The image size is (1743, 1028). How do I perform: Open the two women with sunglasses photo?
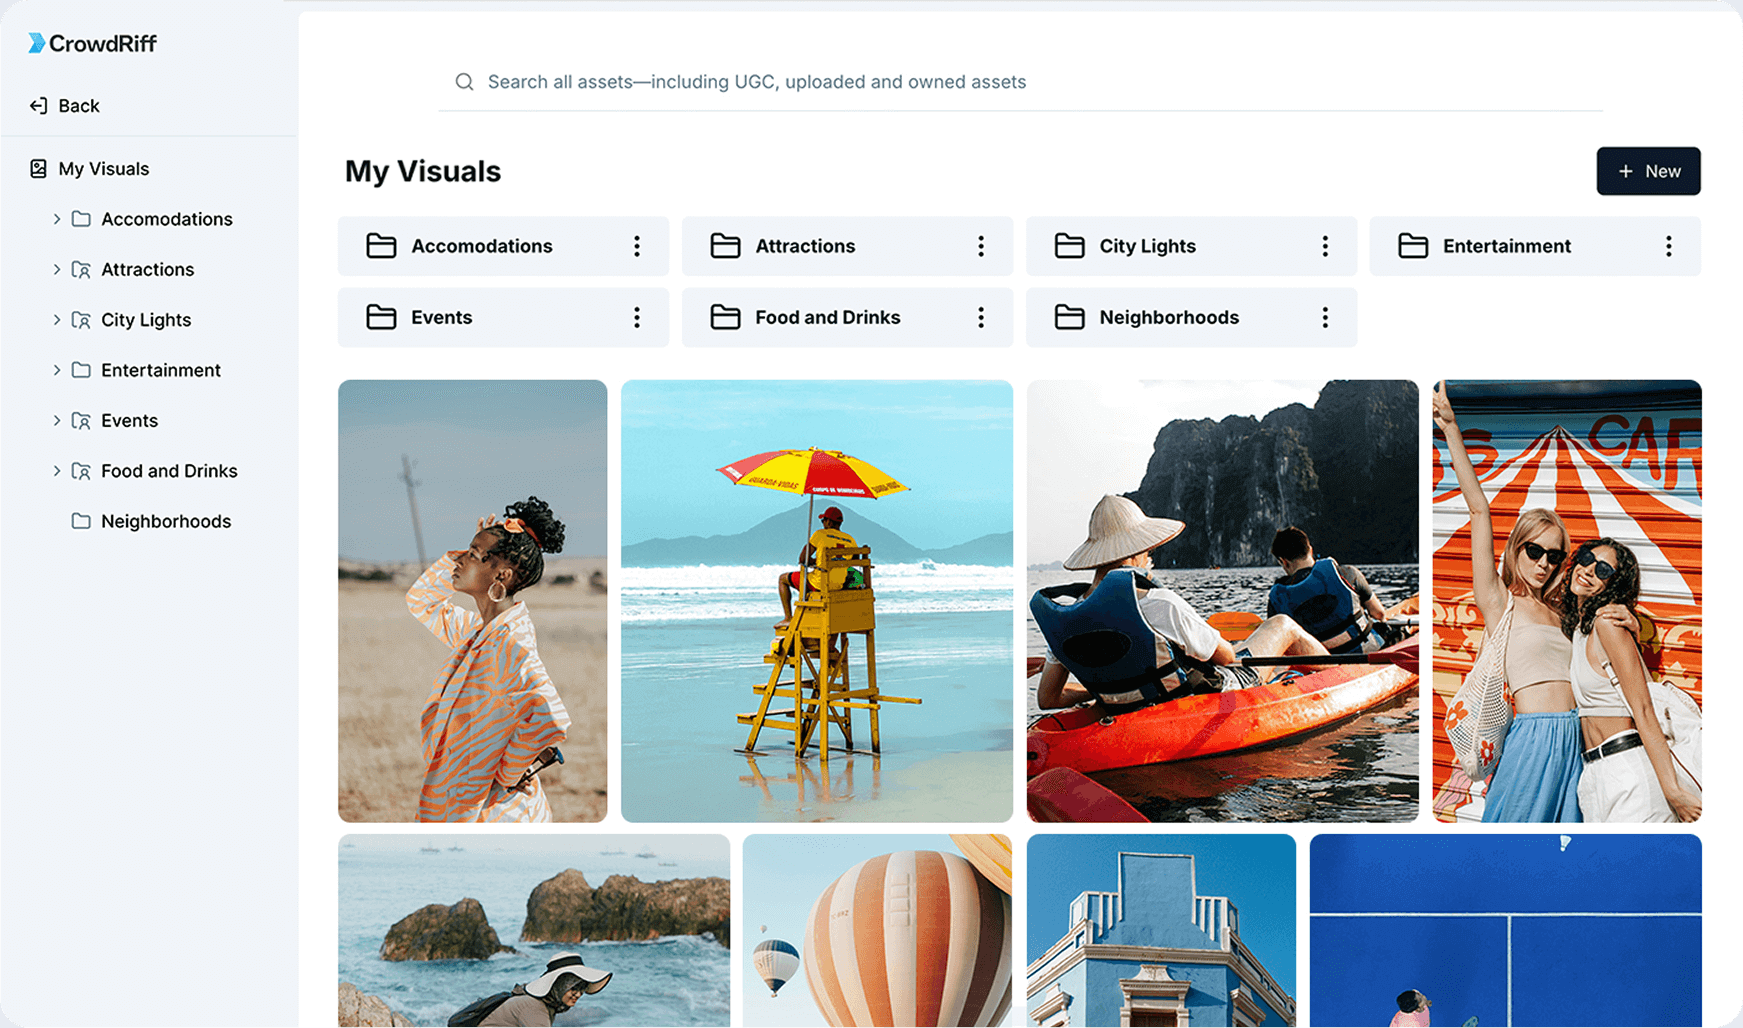(x=1567, y=601)
